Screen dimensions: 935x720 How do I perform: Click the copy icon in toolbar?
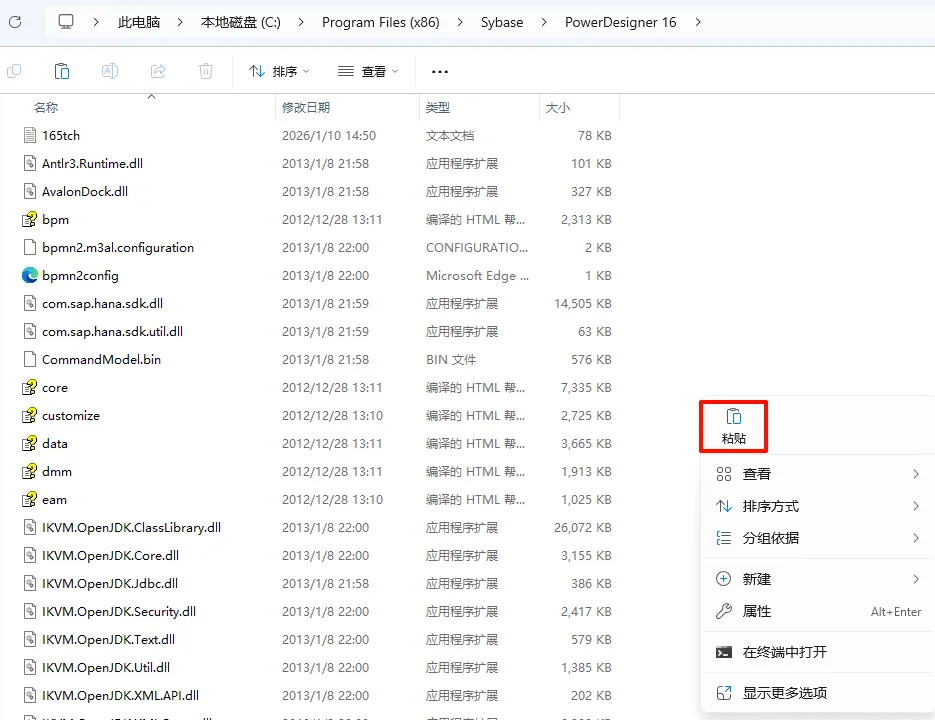(x=14, y=71)
